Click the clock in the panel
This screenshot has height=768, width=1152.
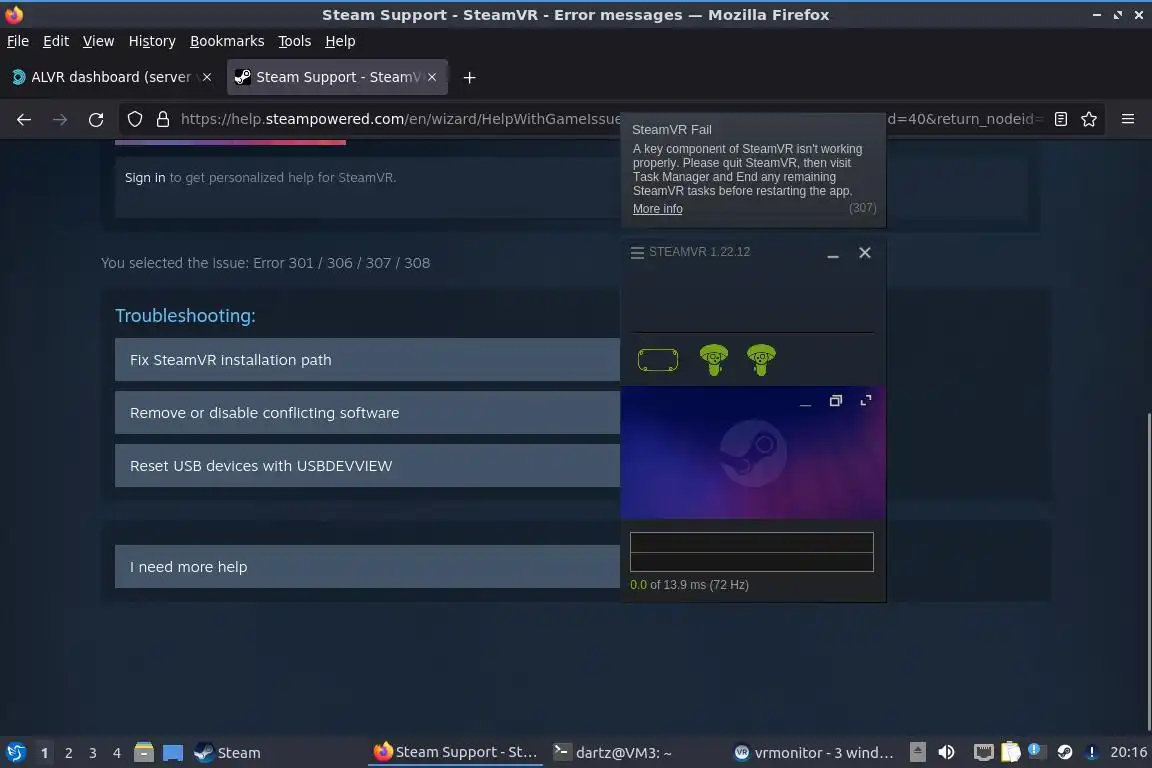(x=1128, y=752)
